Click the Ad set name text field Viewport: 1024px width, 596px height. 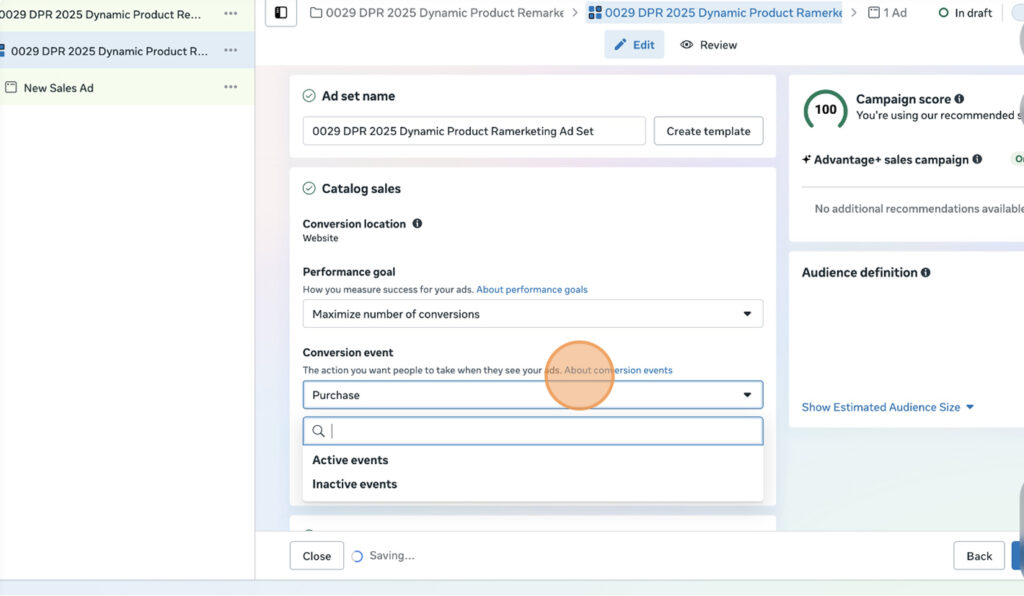474,131
